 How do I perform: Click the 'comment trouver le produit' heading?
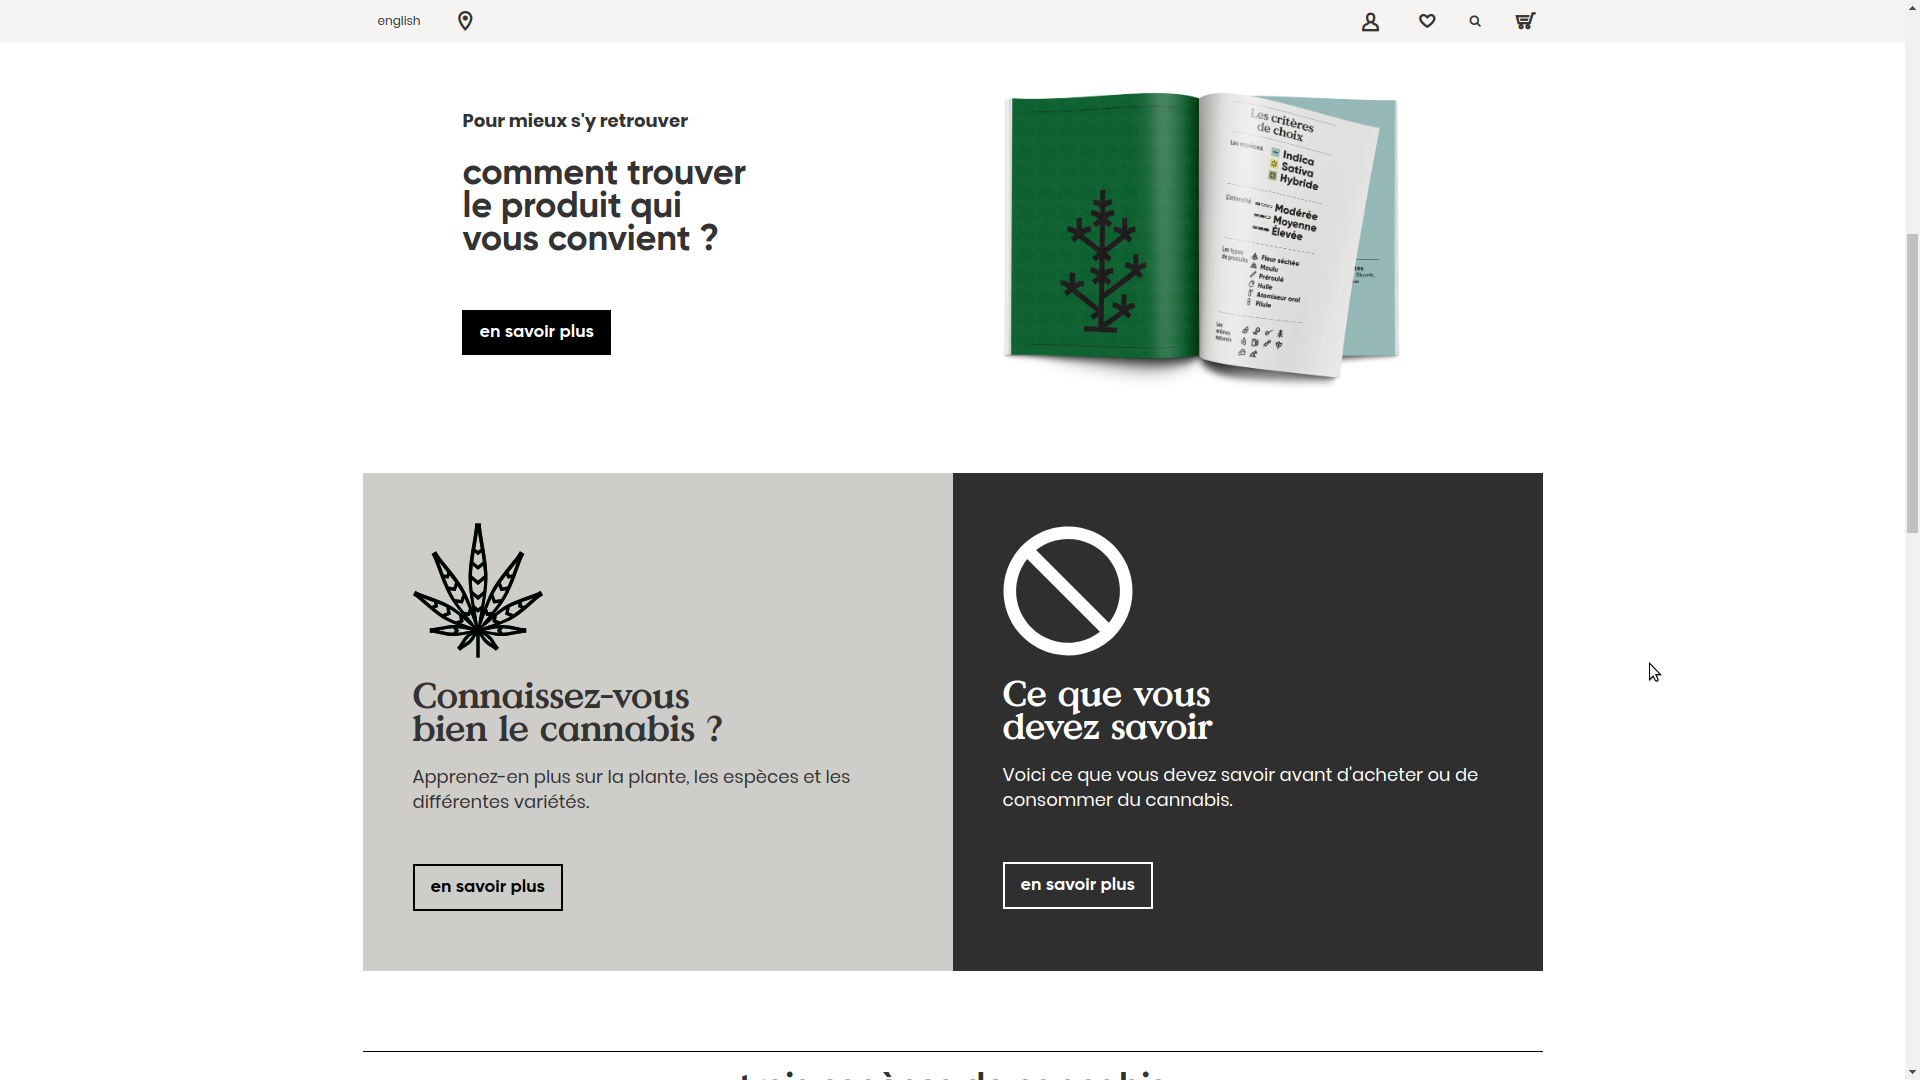click(x=604, y=206)
